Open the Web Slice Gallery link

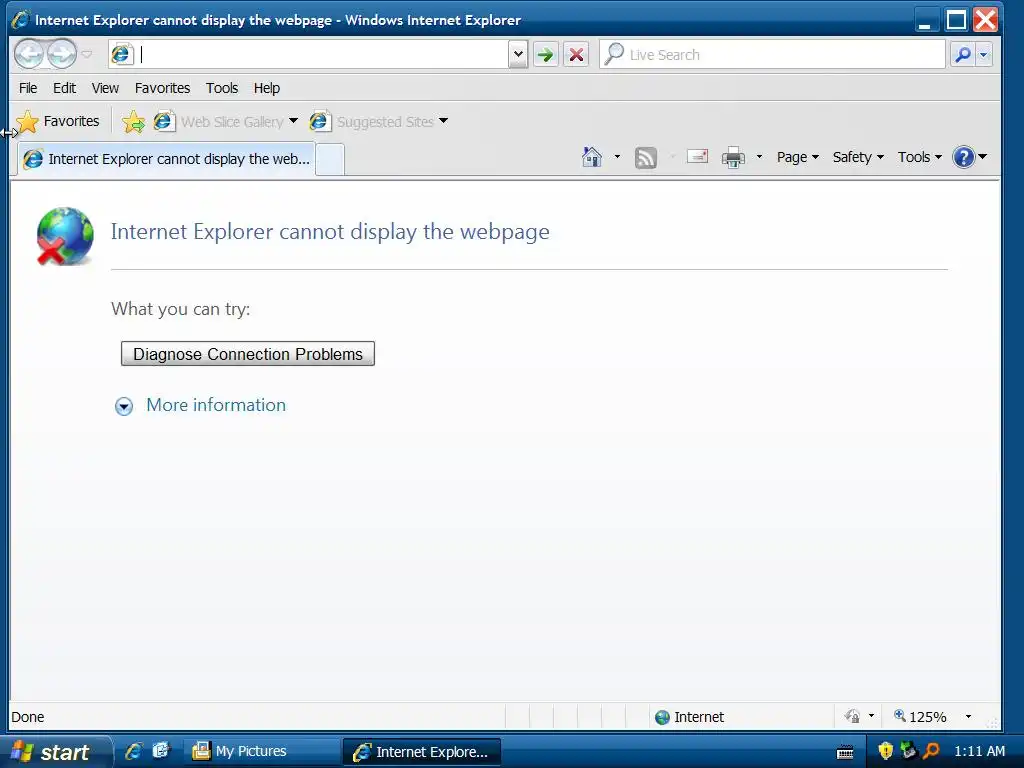tap(219, 121)
